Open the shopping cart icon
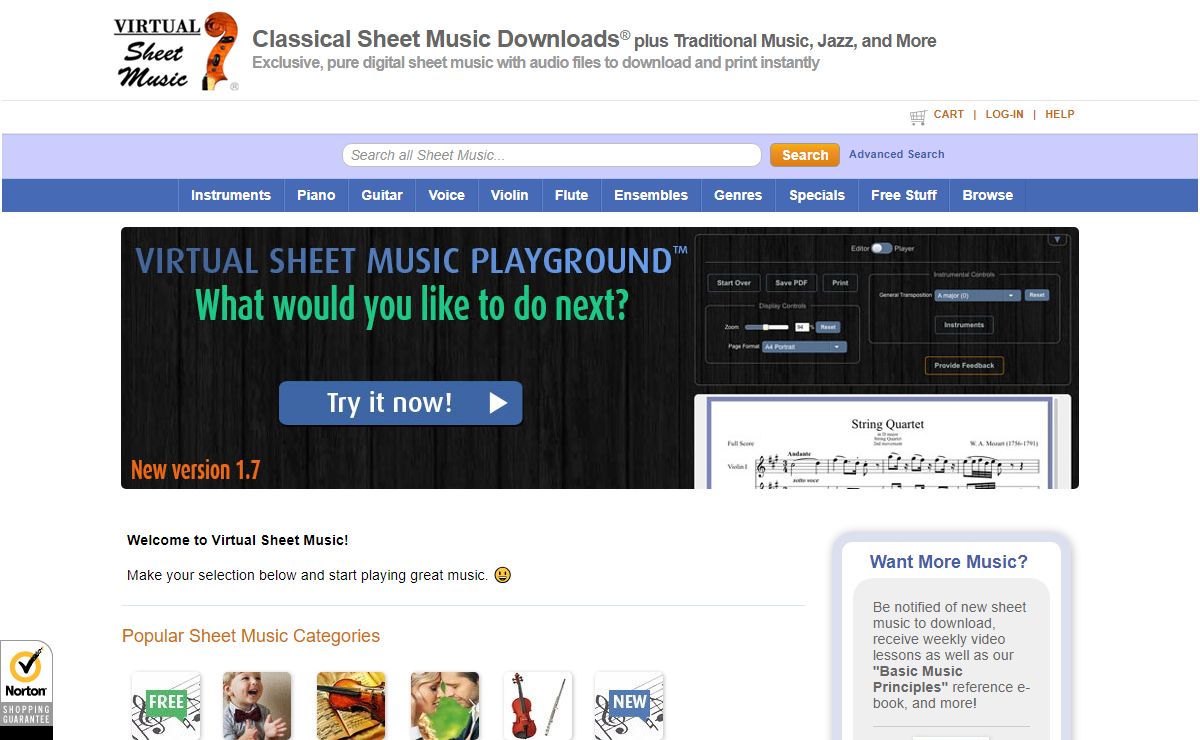The image size is (1200, 740). point(918,116)
